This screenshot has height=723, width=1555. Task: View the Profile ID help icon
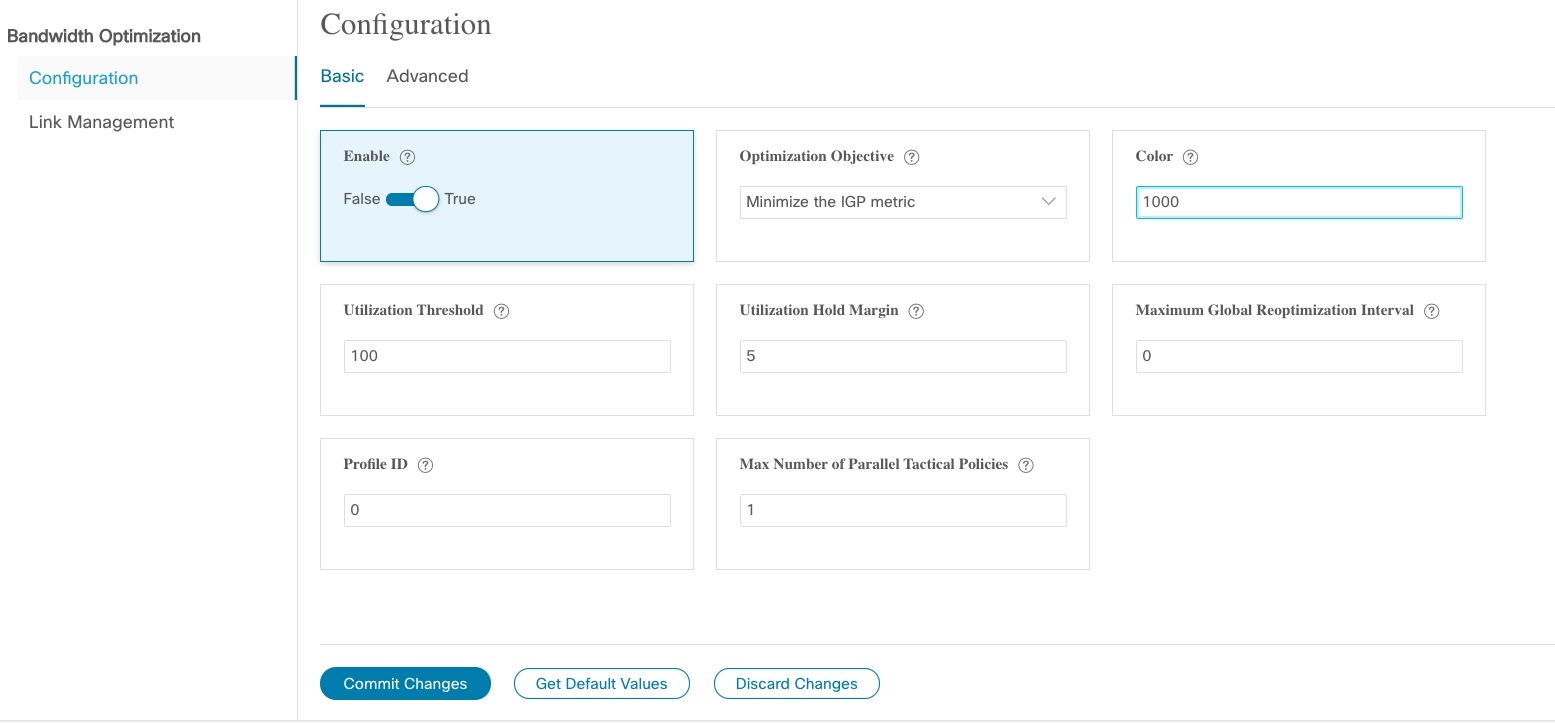tap(424, 464)
